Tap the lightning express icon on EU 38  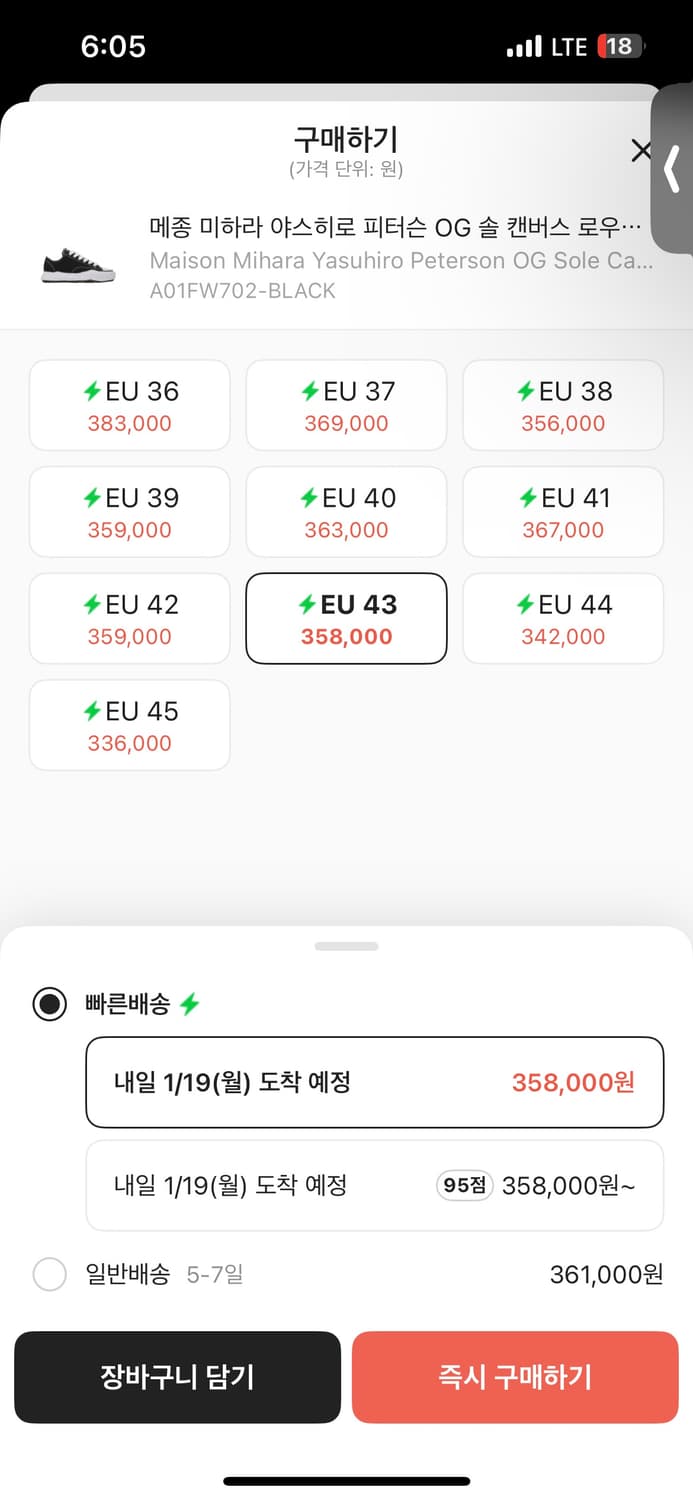click(x=524, y=391)
